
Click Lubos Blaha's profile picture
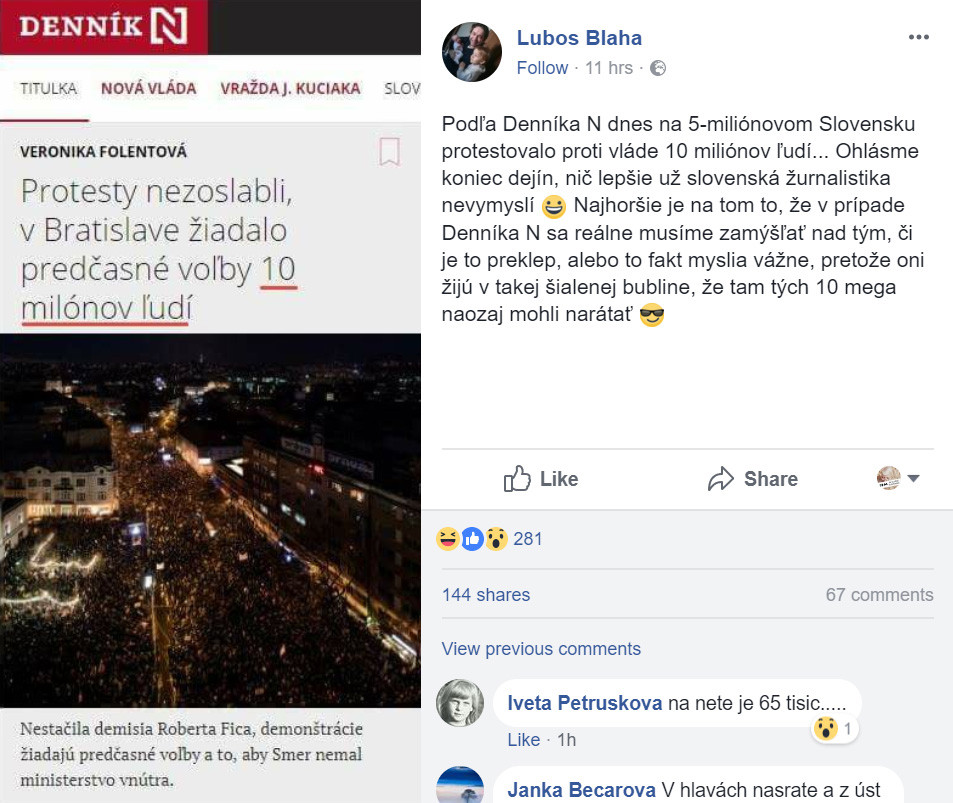point(472,52)
